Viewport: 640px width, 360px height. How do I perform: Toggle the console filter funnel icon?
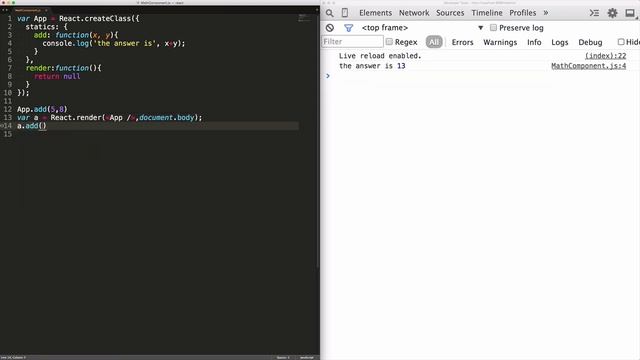[348, 28]
